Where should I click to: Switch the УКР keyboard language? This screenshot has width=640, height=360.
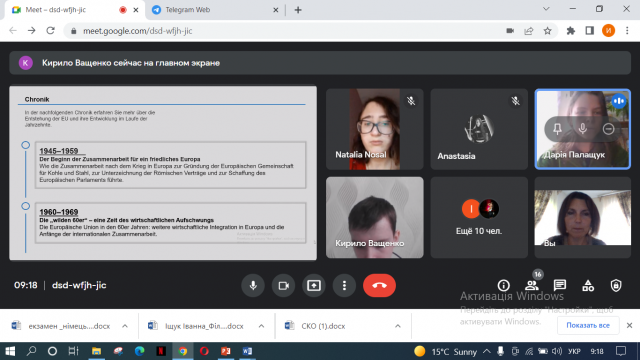574,351
